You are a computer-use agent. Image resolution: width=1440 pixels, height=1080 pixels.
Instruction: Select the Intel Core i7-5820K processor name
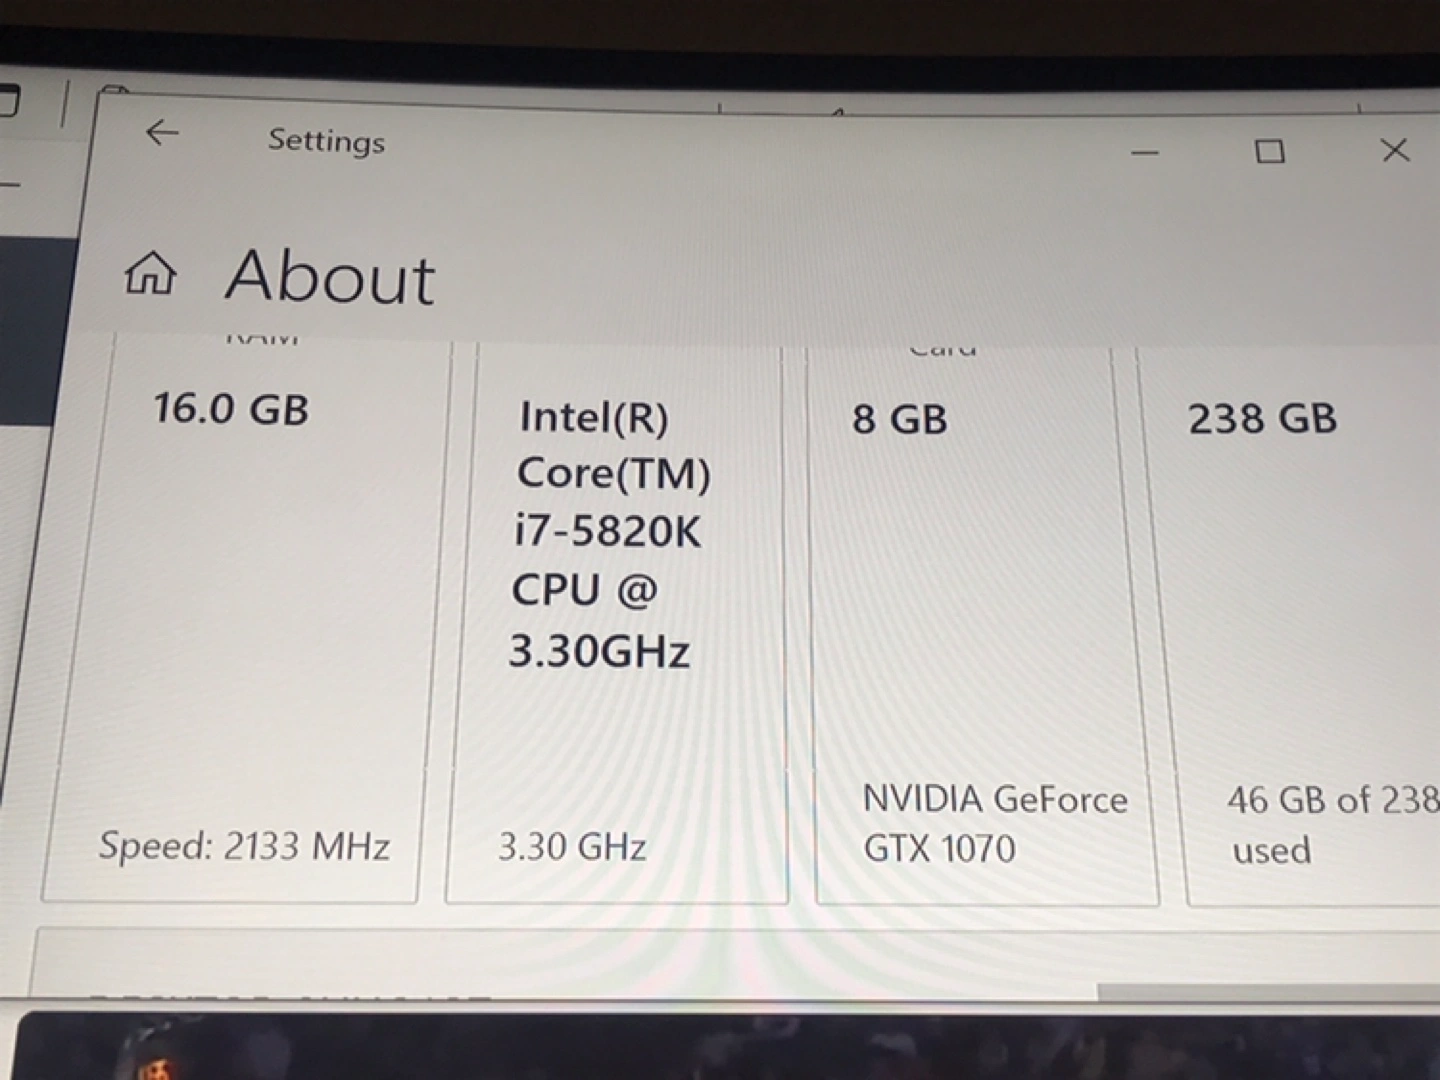(x=610, y=532)
